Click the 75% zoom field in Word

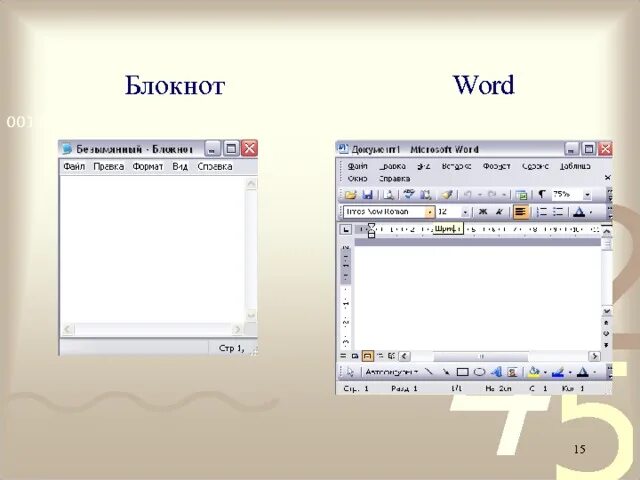point(567,195)
